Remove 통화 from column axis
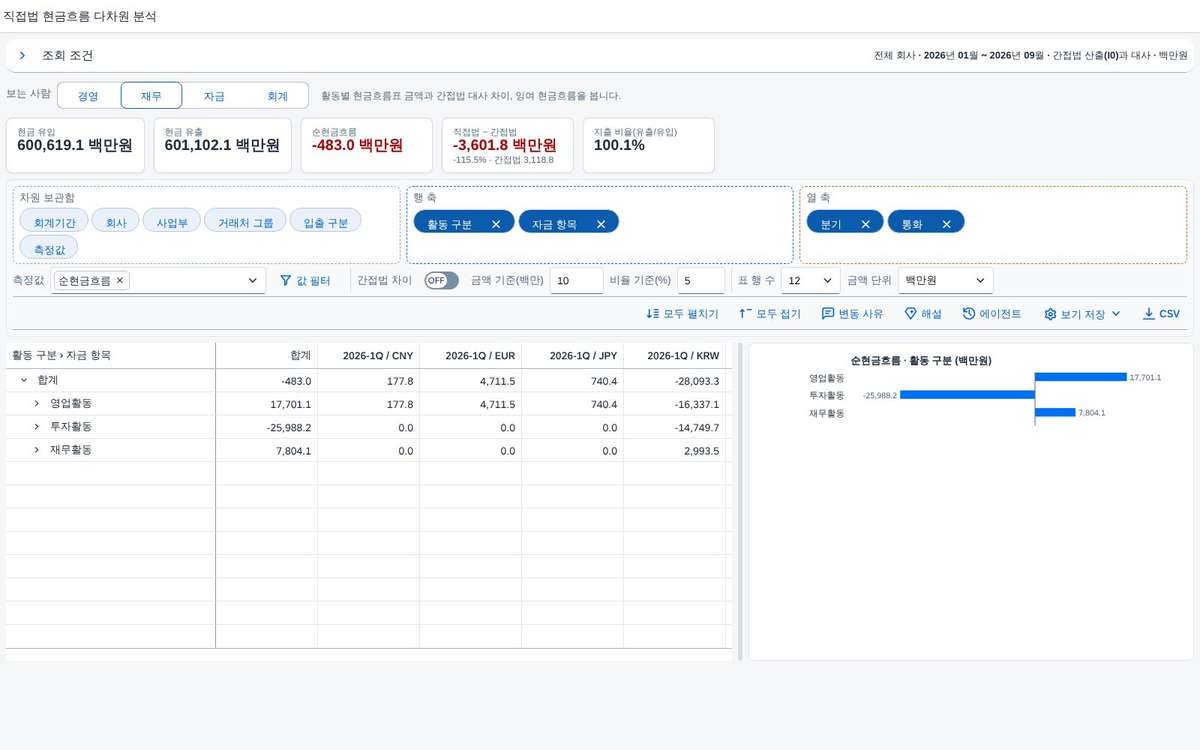This screenshot has height=750, width=1200. tap(946, 224)
